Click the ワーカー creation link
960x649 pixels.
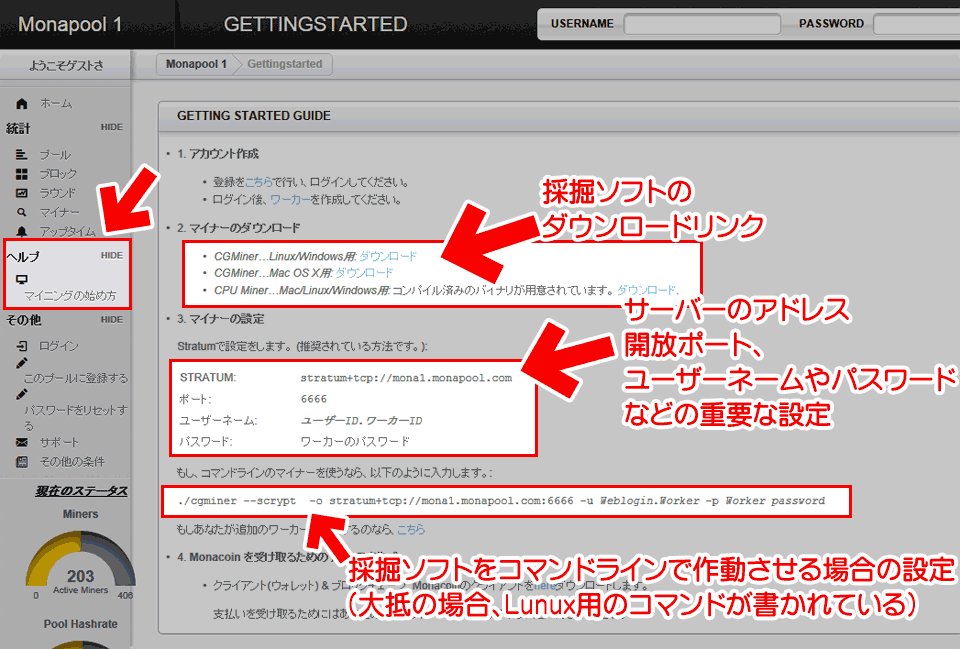tap(290, 200)
